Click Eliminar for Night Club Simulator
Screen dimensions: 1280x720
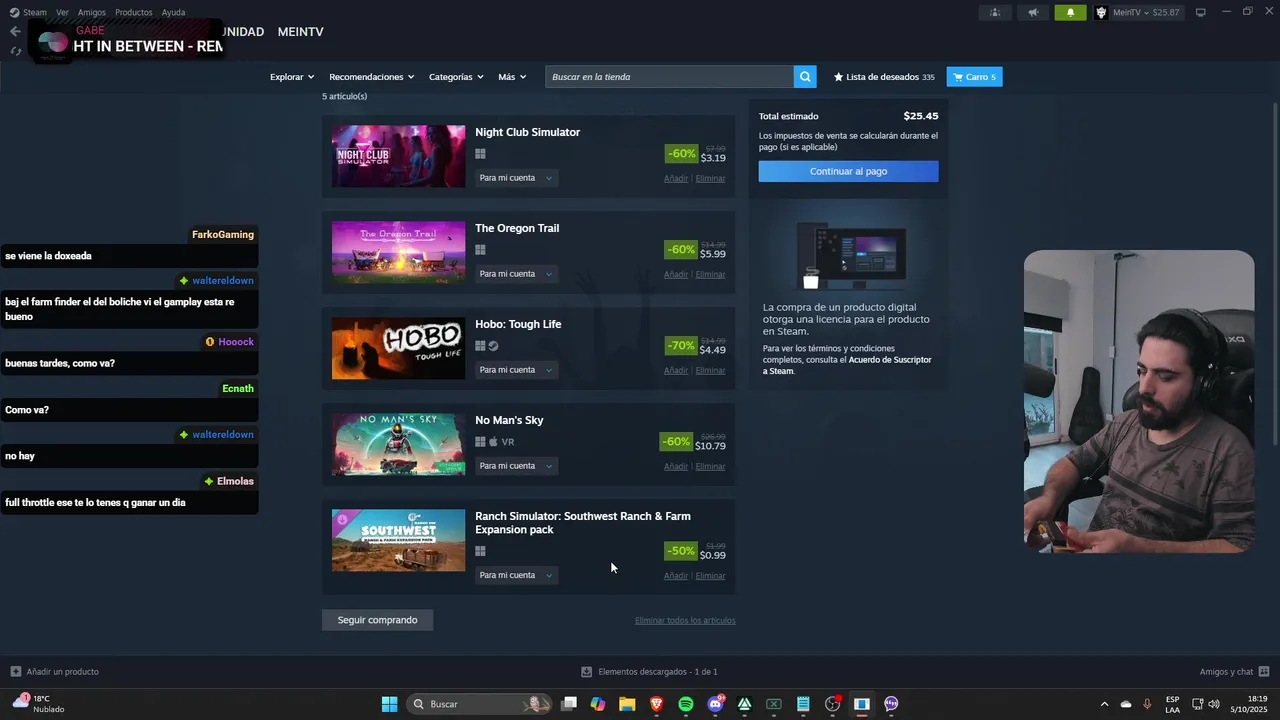pyautogui.click(x=710, y=179)
